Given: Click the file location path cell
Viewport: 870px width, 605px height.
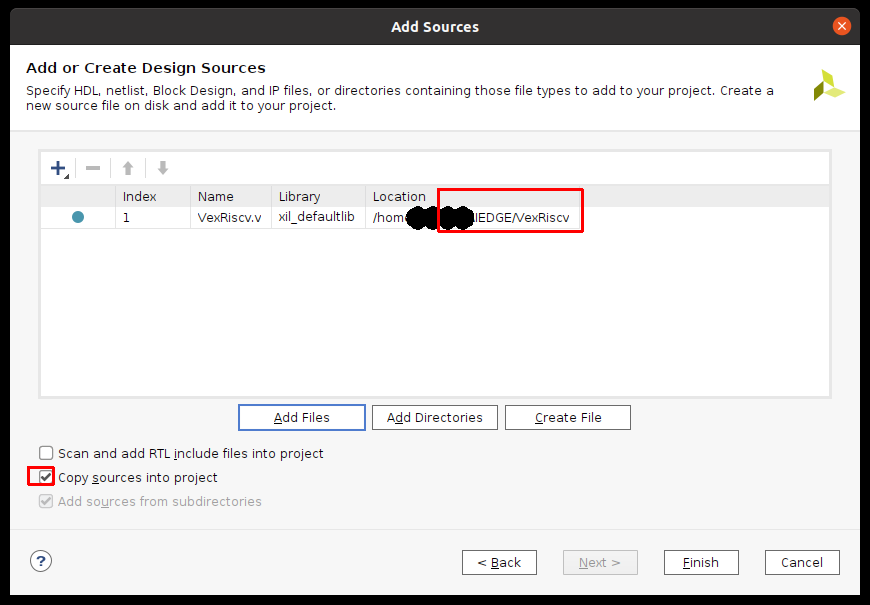Looking at the screenshot, I should coord(472,218).
